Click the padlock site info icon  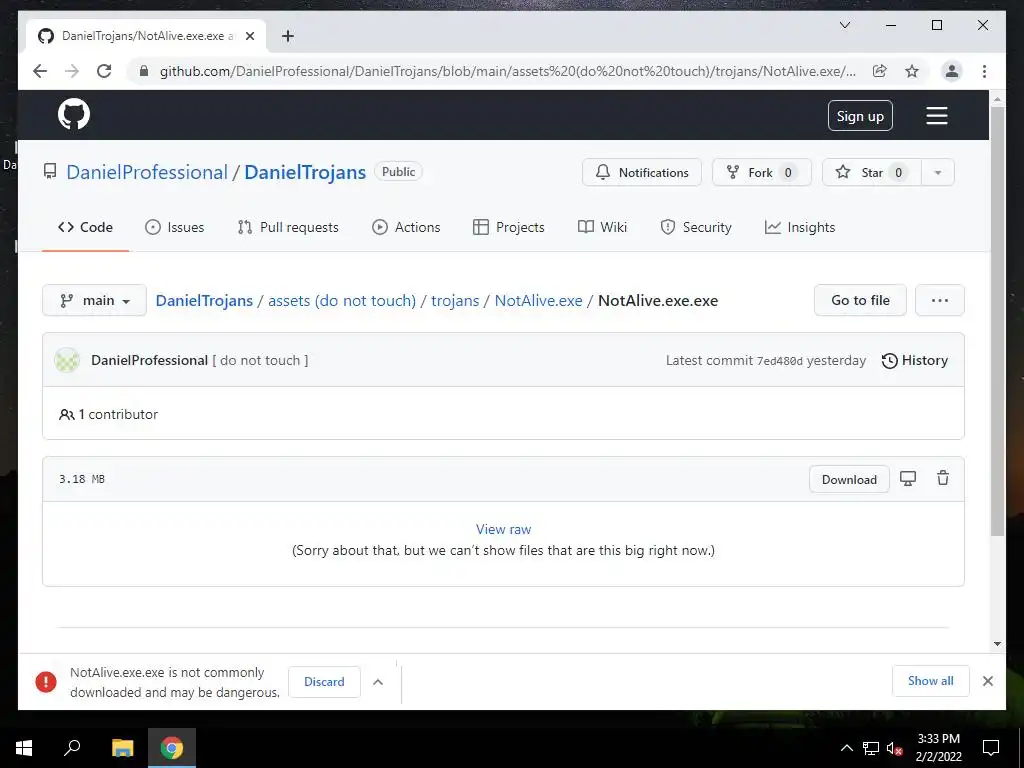point(144,71)
